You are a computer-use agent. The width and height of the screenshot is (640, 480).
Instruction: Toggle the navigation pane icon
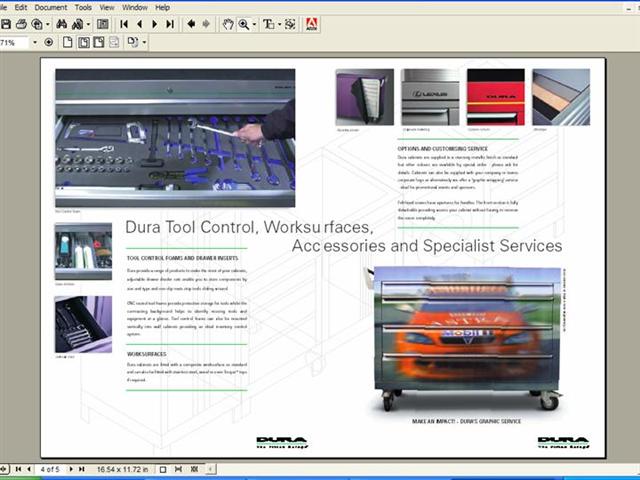pyautogui.click(x=102, y=24)
